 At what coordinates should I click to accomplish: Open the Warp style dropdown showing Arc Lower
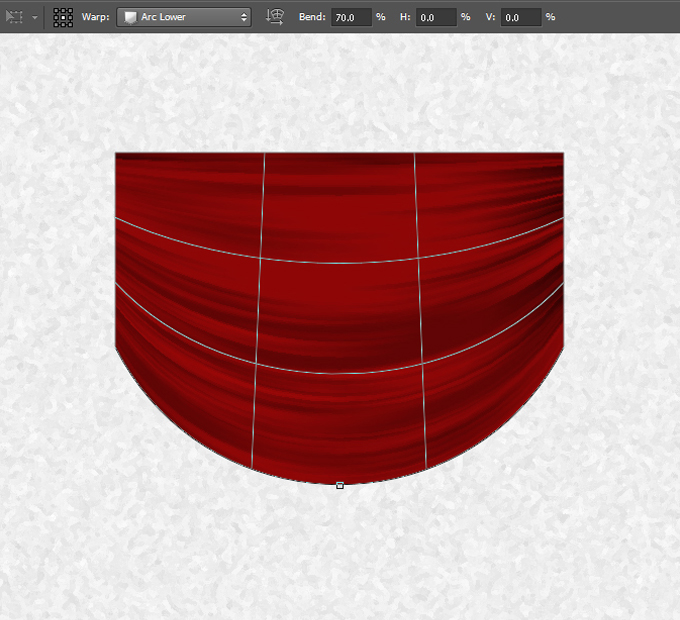[184, 17]
